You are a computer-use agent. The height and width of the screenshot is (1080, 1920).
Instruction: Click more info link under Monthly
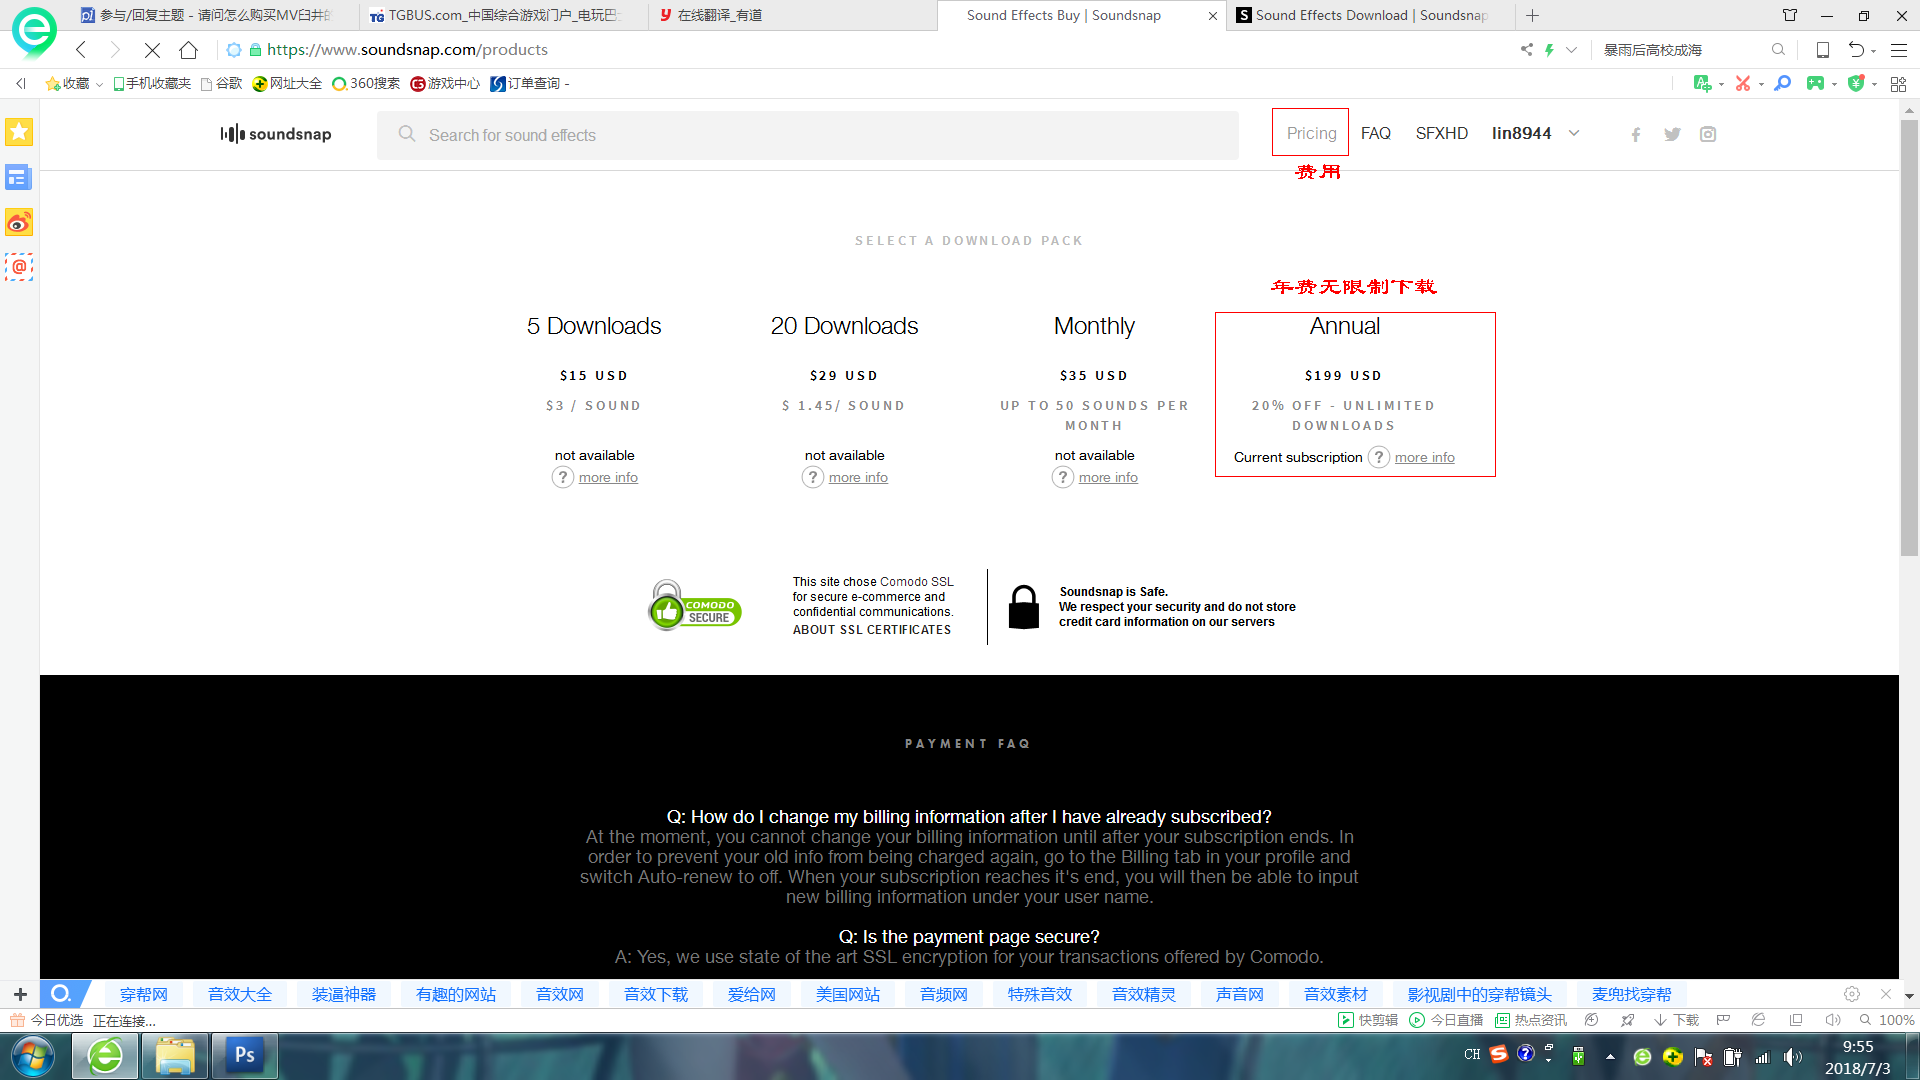pos(1108,478)
